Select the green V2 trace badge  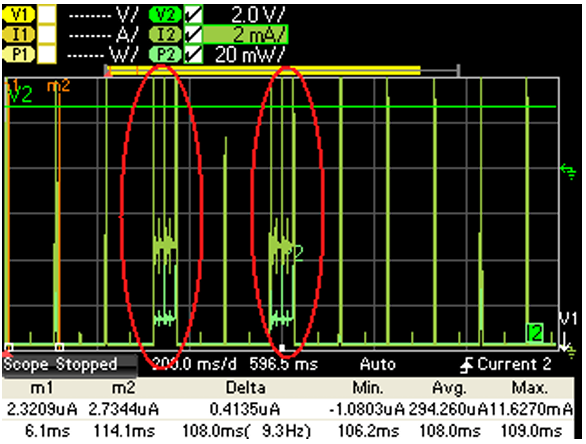166,14
